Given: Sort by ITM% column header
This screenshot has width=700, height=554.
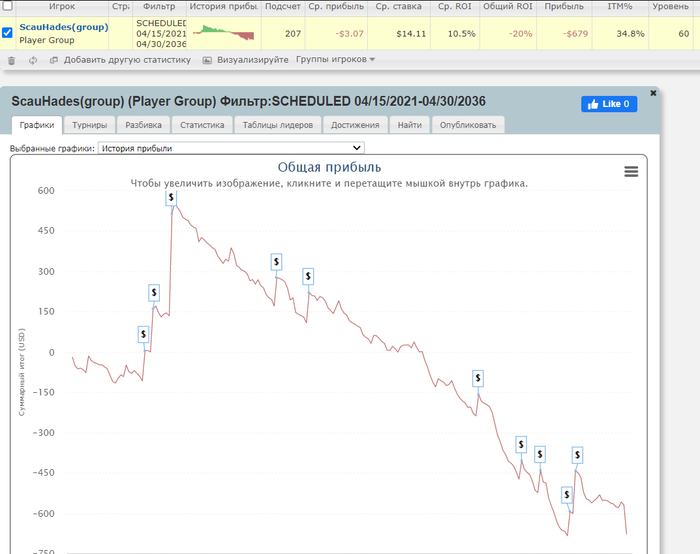Looking at the screenshot, I should click(620, 6).
